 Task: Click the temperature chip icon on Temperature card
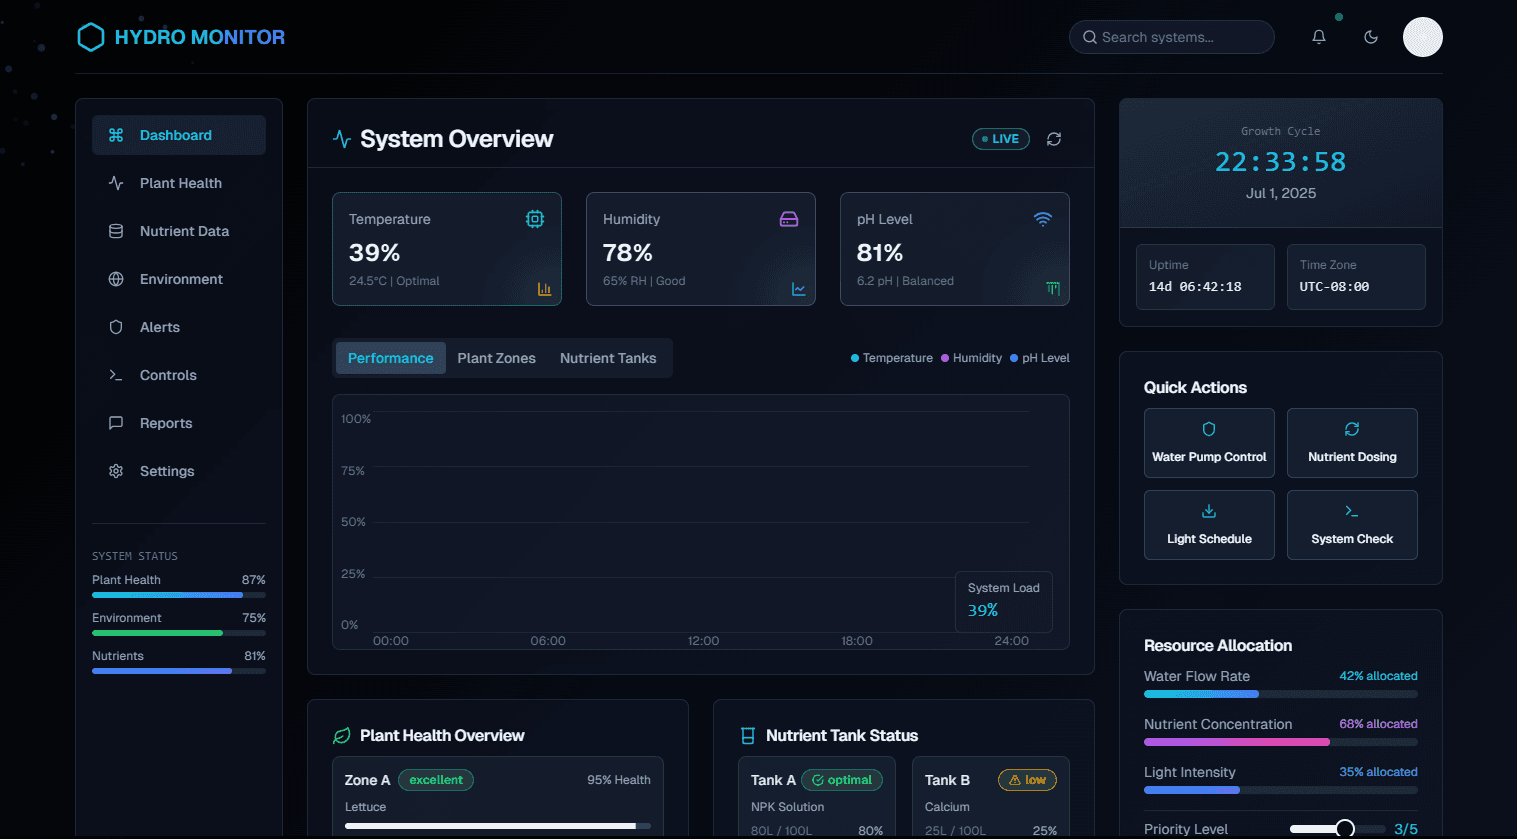pos(535,218)
